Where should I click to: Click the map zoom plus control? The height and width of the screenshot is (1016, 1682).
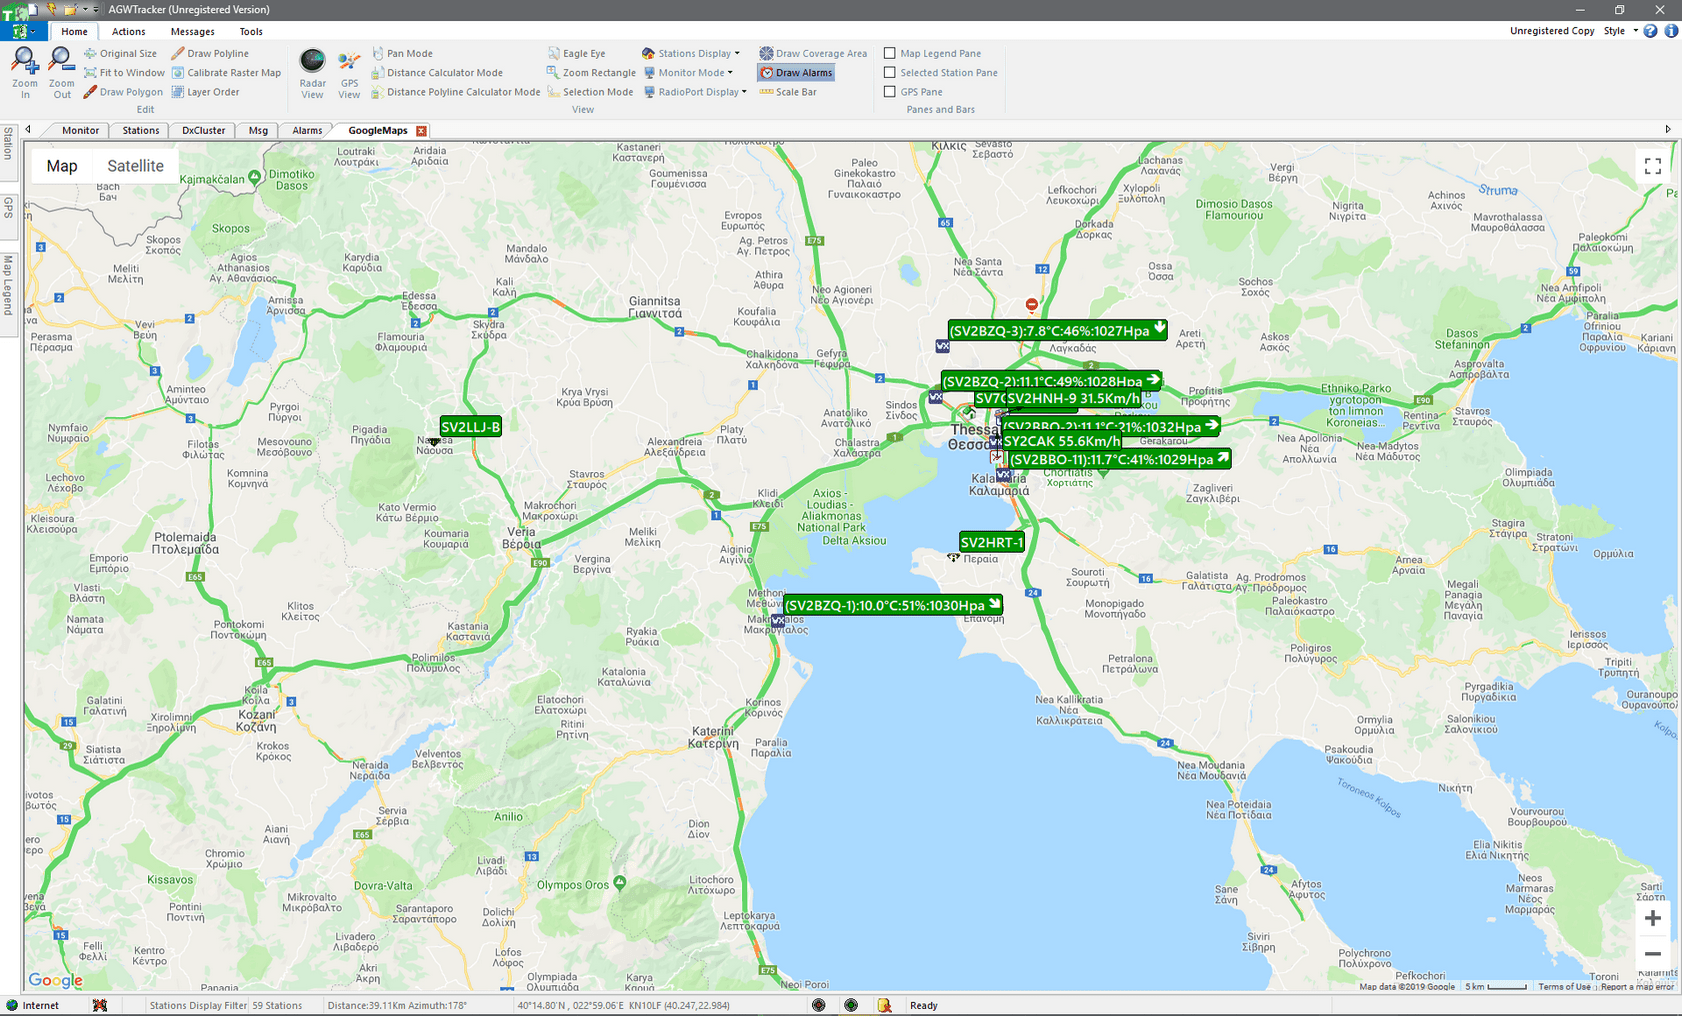[1653, 918]
